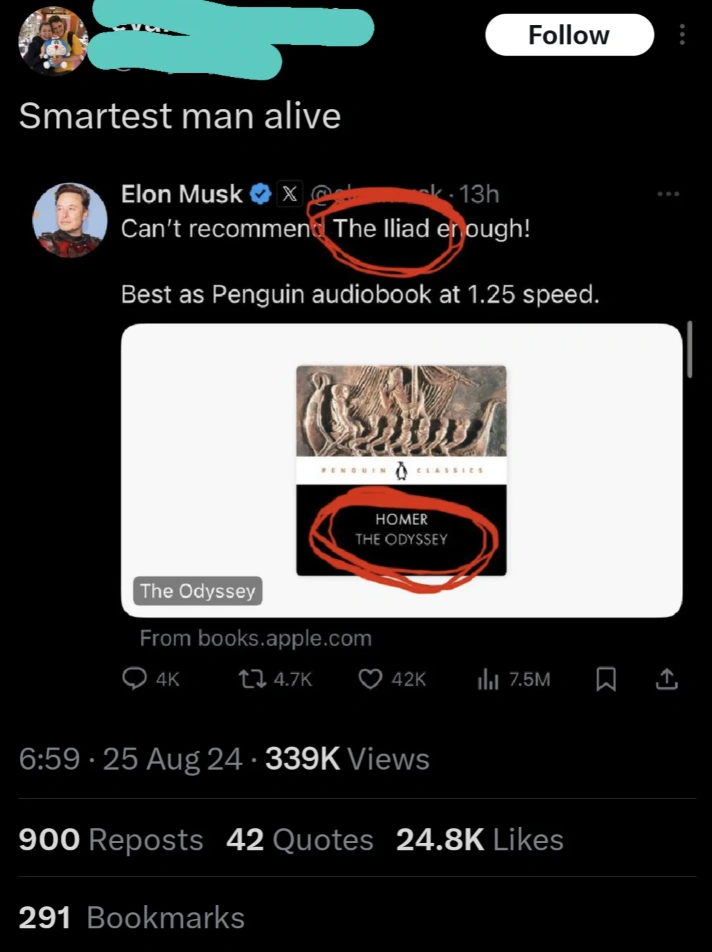
Task: Repost using the retweet arrows icon
Action: tap(251, 680)
